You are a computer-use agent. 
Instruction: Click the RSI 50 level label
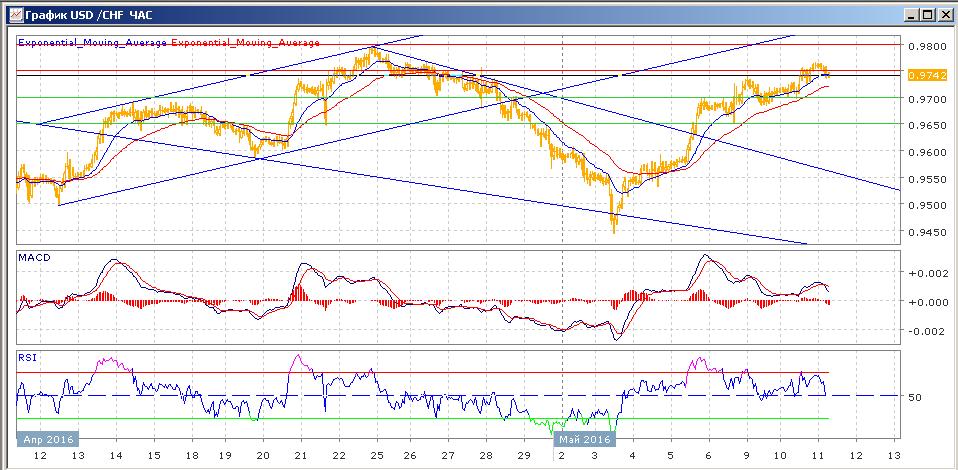[914, 397]
